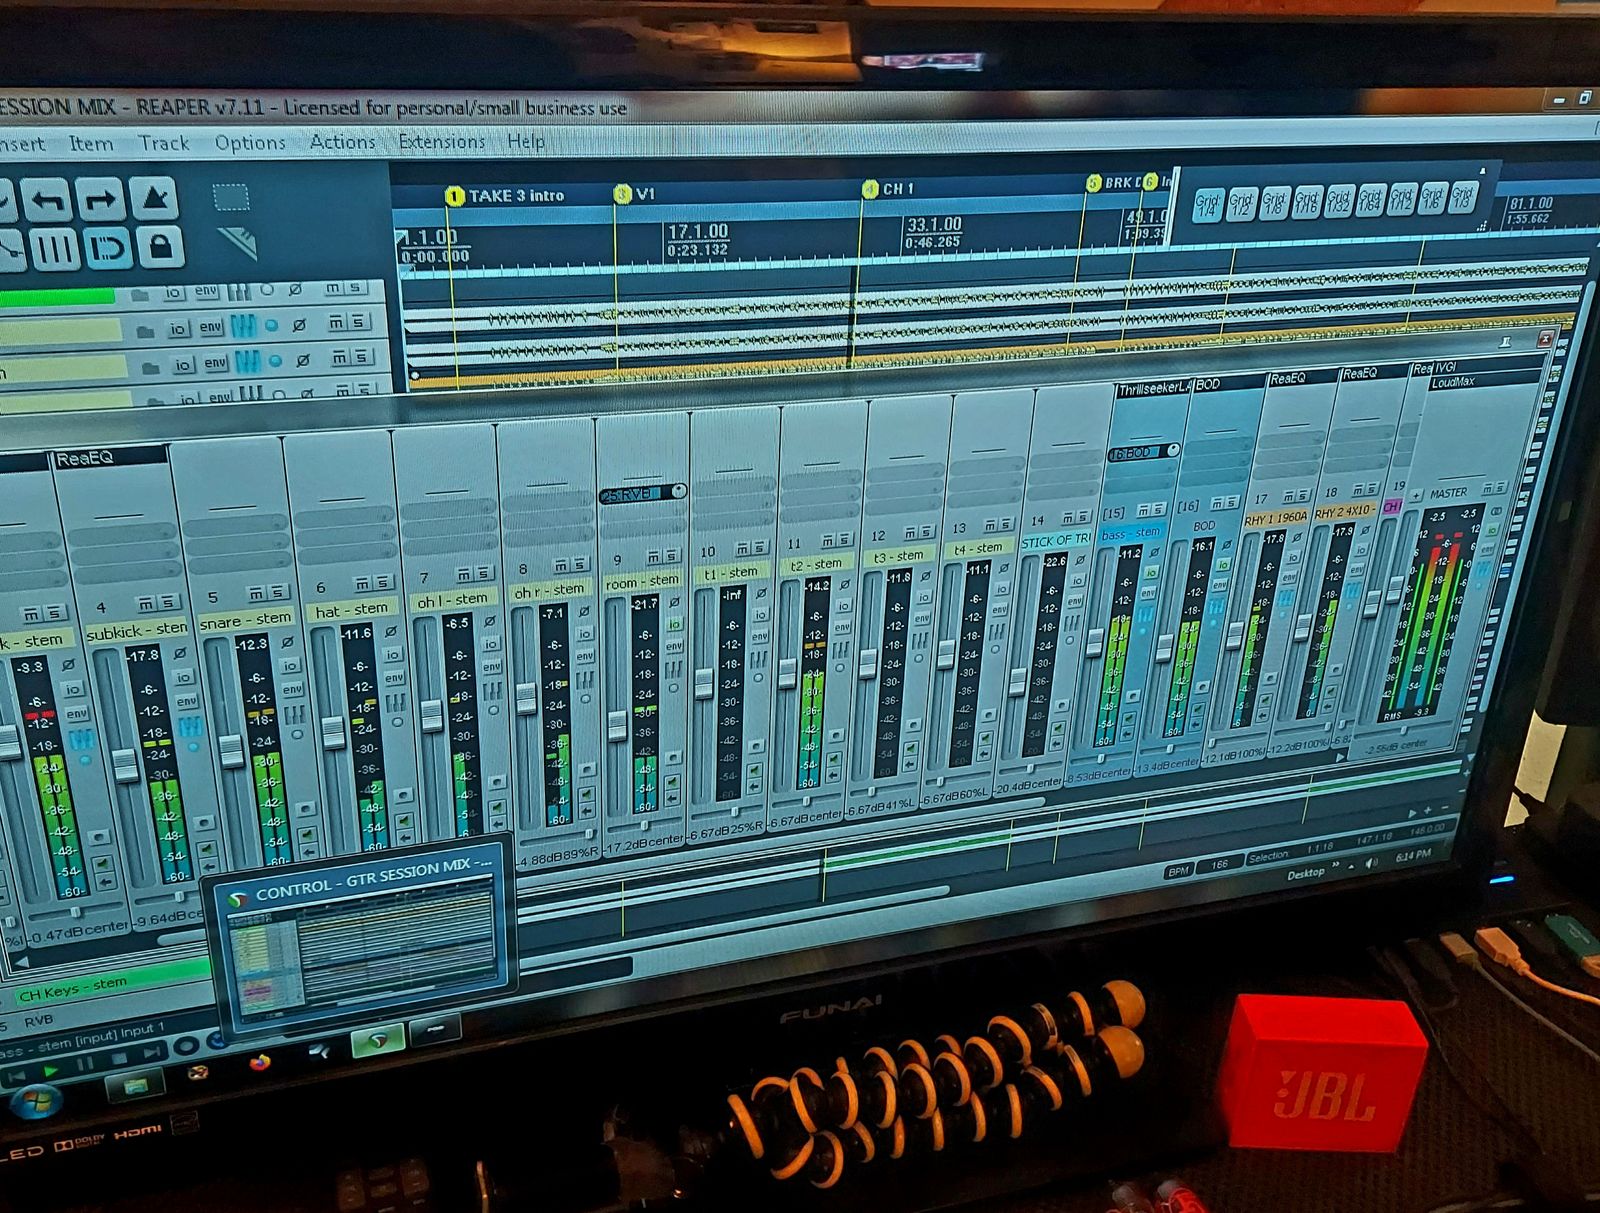Viewport: 1600px width, 1213px height.
Task: Open ThrillseekerLA plugin on bass channel
Action: tap(1153, 389)
